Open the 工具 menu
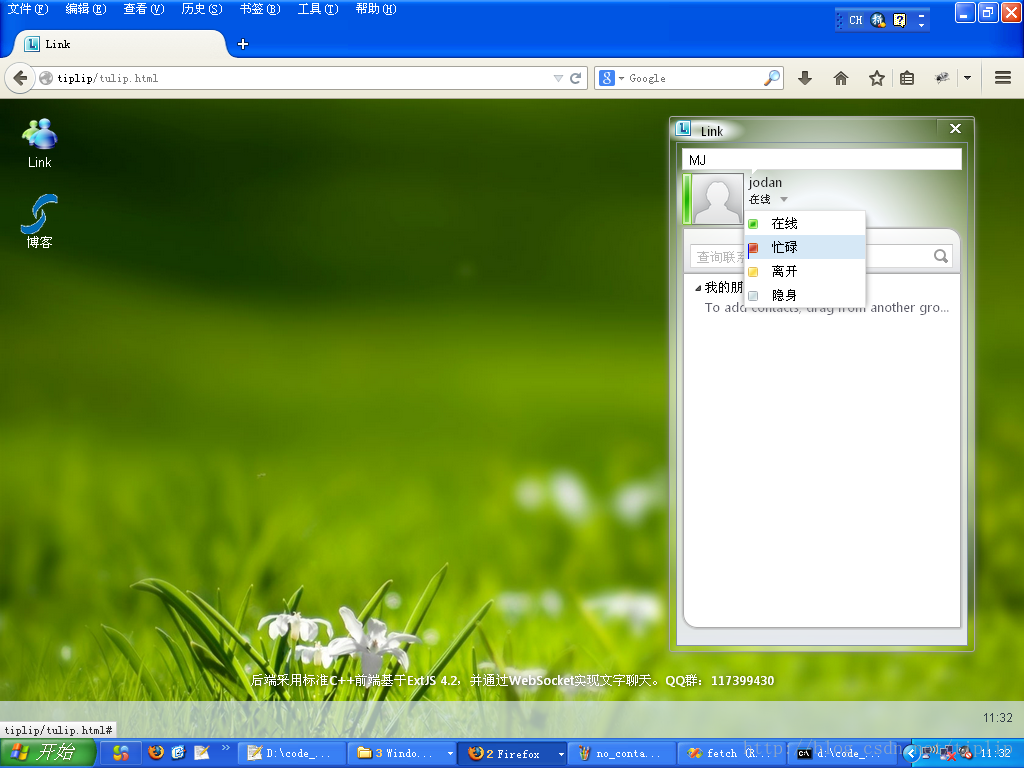Screen dimensions: 1024x768 [x=318, y=9]
